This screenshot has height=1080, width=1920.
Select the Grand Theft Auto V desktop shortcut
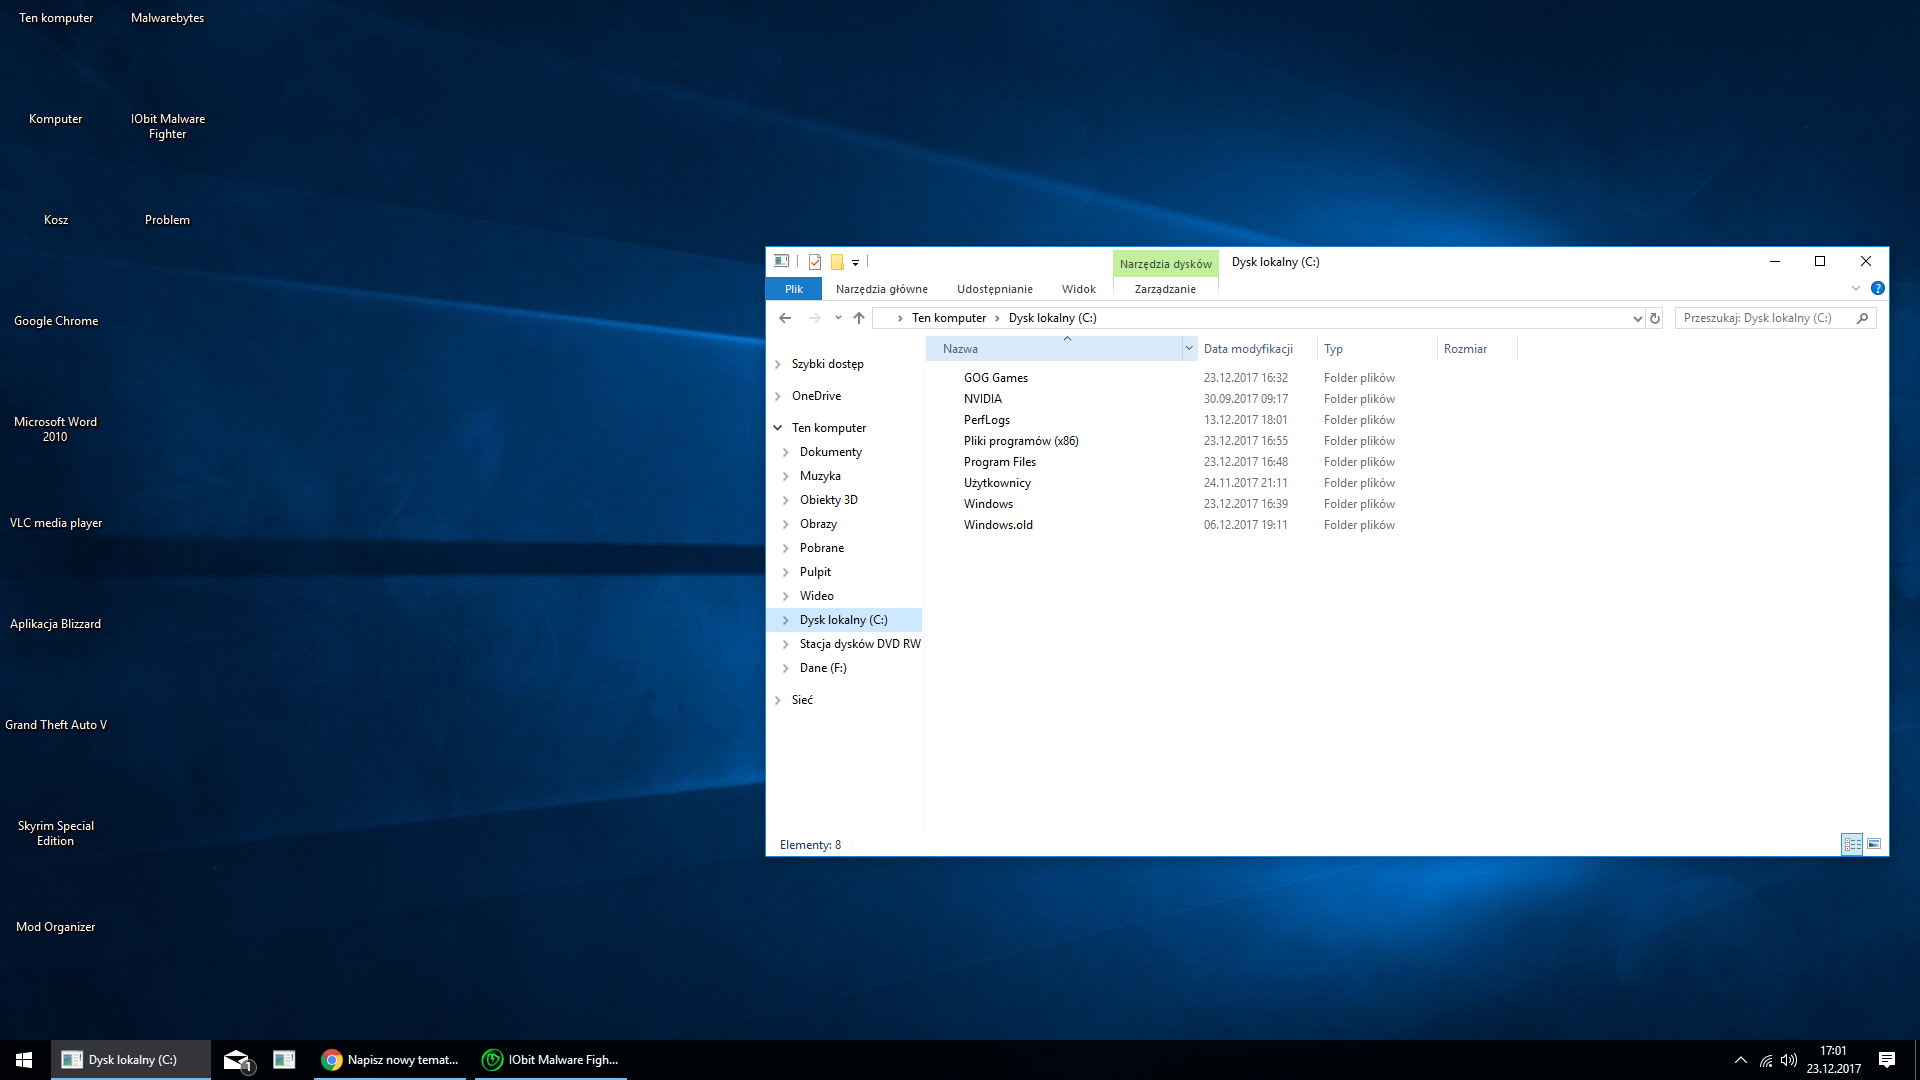click(56, 725)
